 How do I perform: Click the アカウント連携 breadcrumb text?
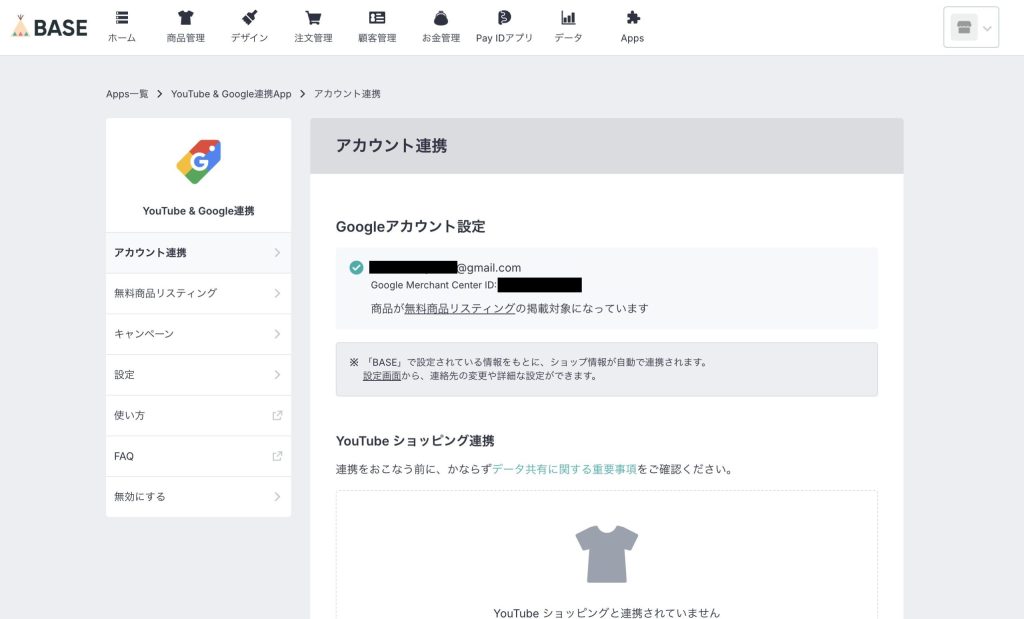point(347,94)
